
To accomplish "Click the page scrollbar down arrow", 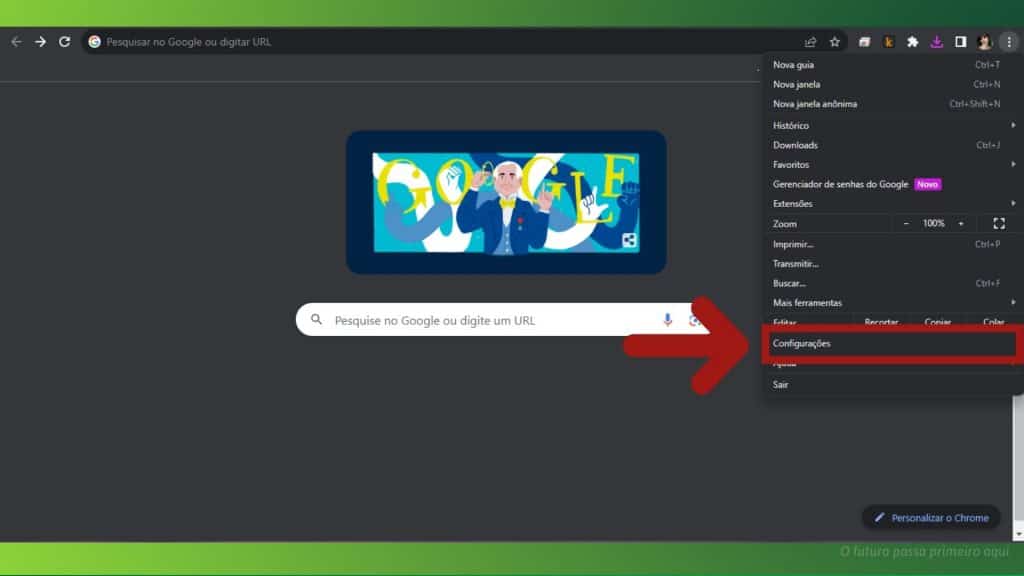I will pos(1019,535).
